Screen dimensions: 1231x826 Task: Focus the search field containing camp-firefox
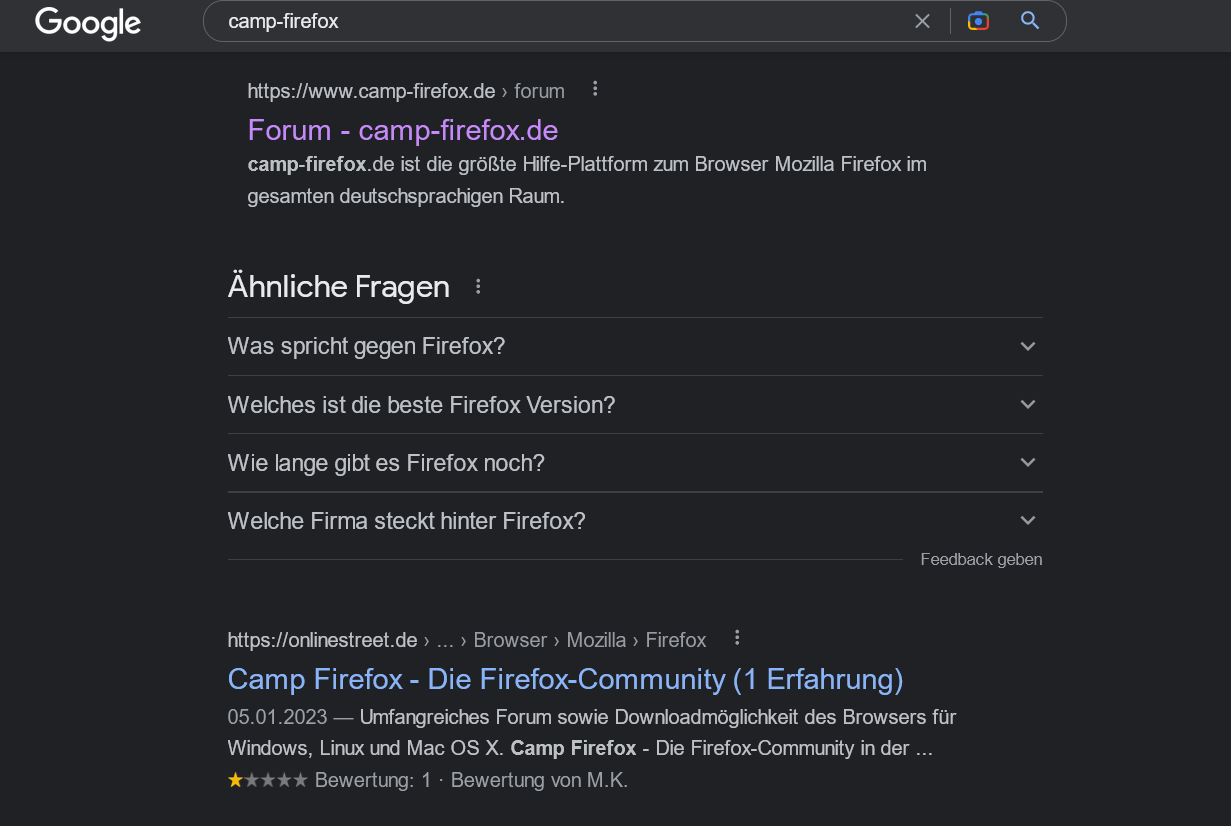coord(560,21)
